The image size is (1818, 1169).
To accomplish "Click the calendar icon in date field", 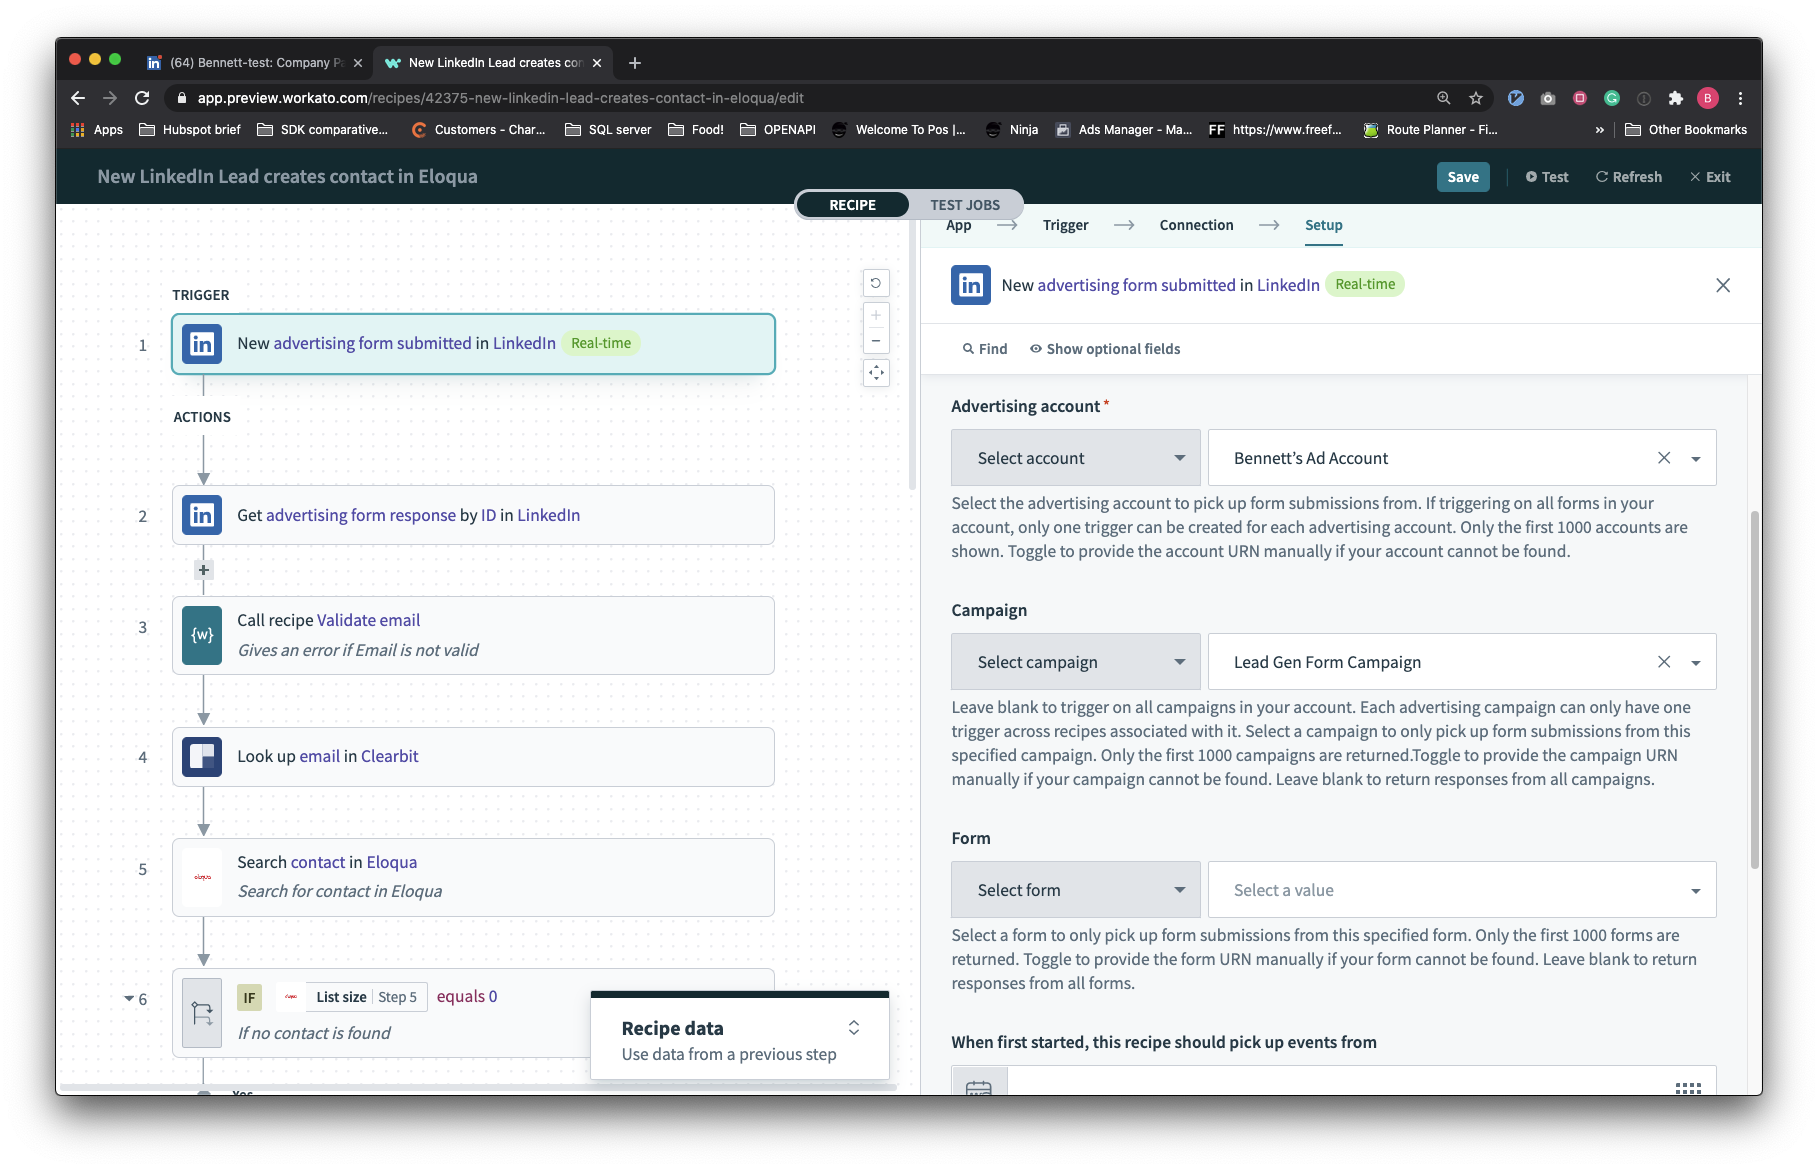I will click(x=979, y=1086).
